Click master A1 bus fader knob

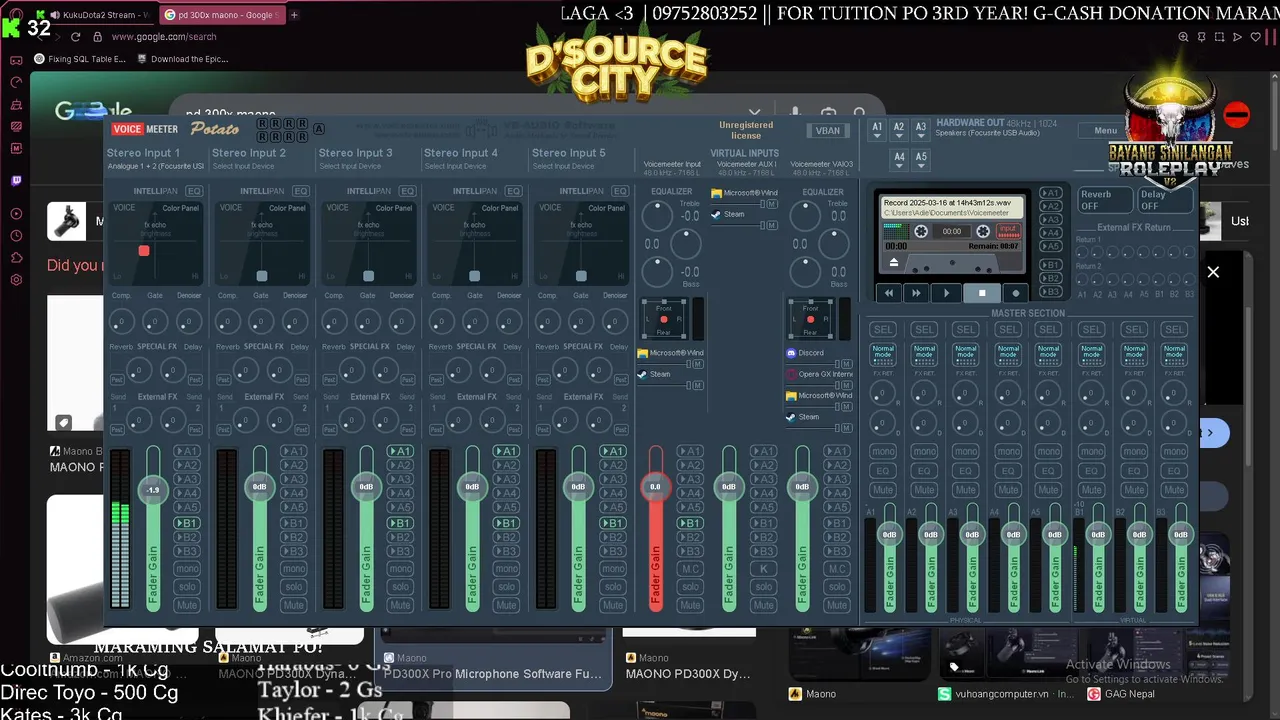[x=889, y=535]
